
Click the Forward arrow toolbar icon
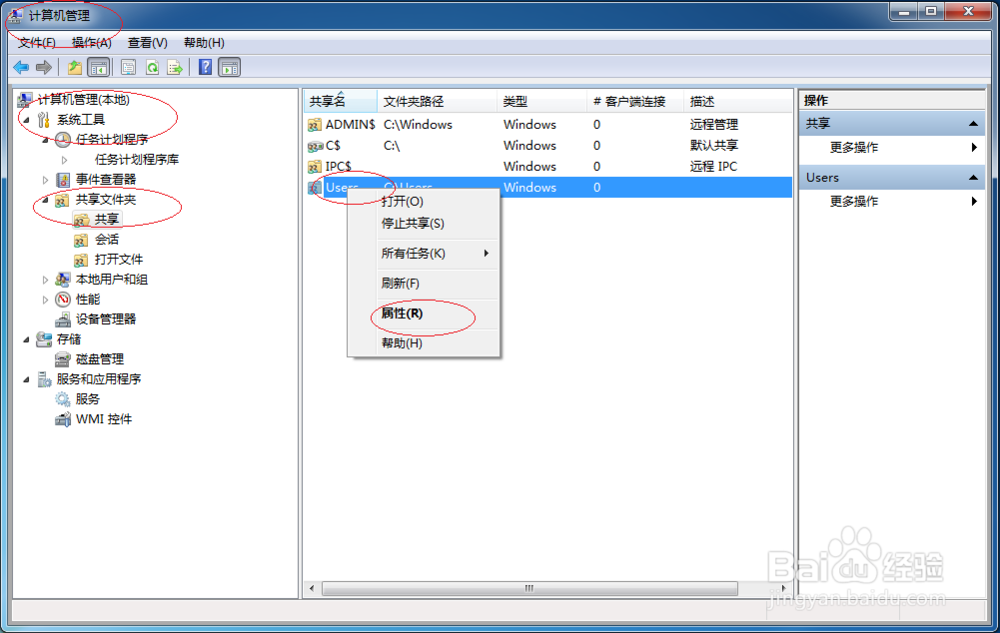[44, 67]
